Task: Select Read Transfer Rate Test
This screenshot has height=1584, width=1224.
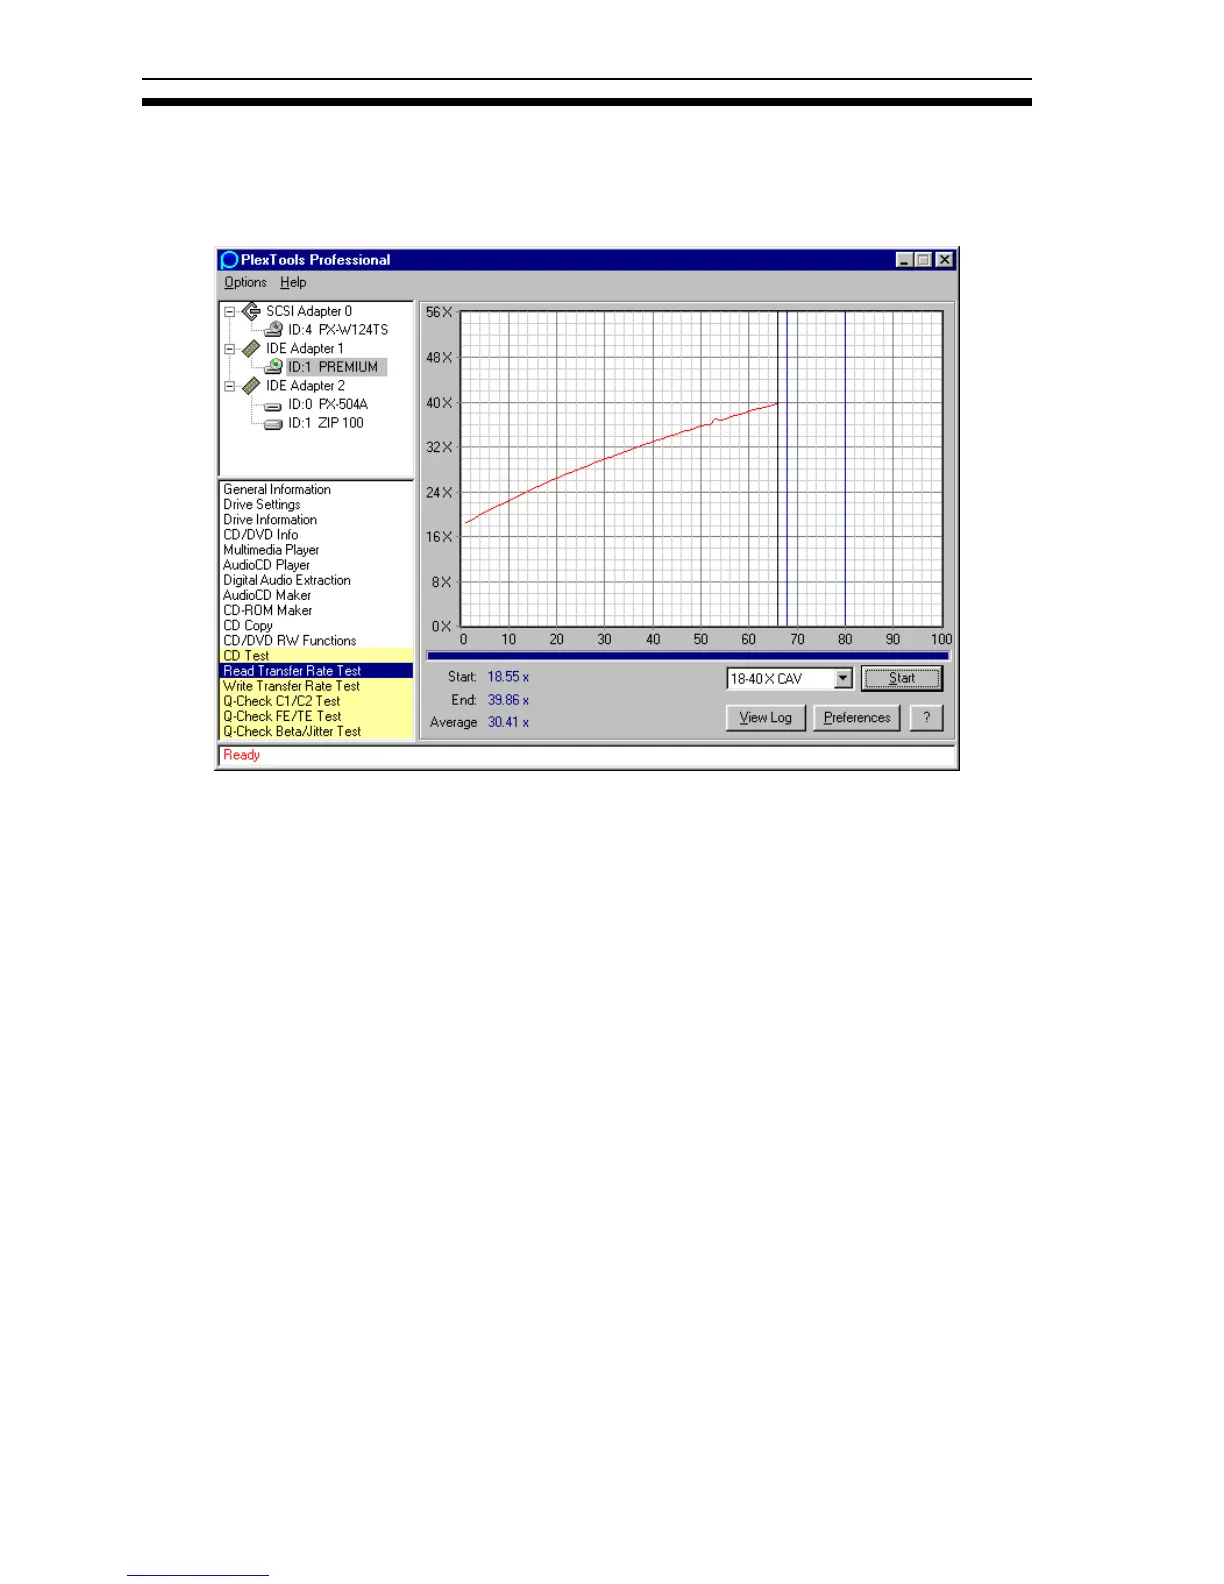Action: click(316, 670)
